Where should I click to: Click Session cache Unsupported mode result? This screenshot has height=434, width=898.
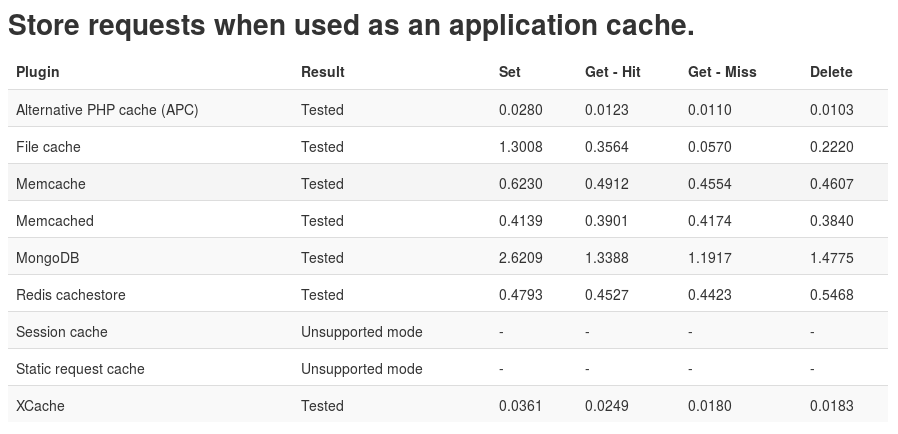[x=362, y=332]
